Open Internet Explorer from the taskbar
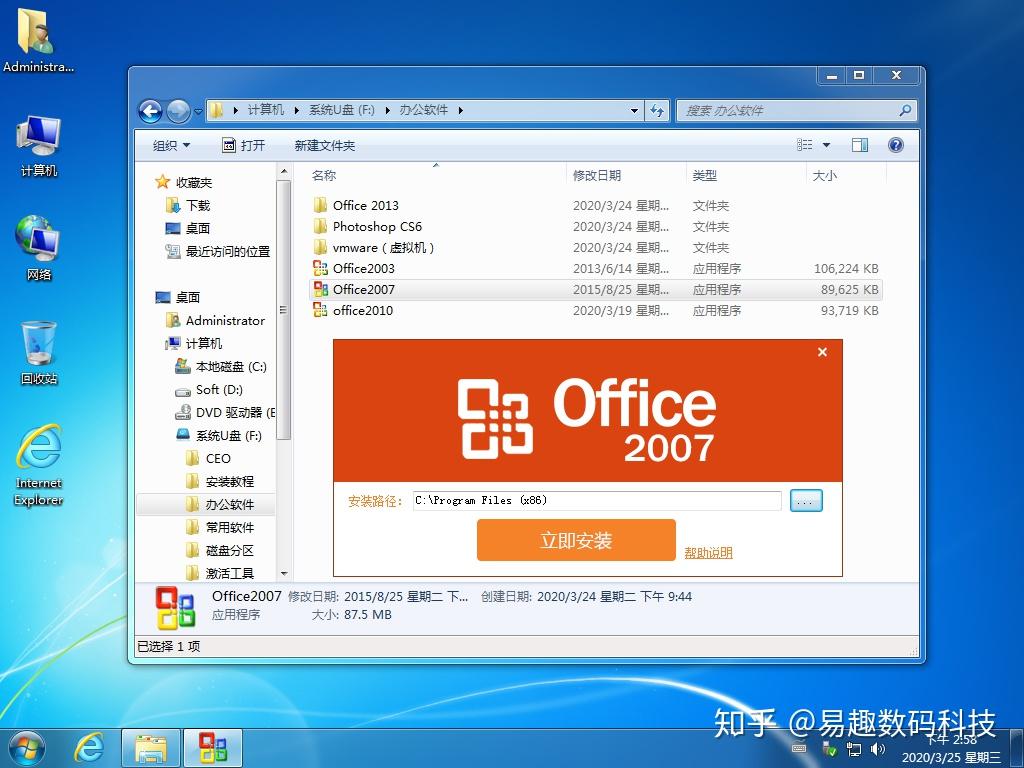1024x768 pixels. click(x=89, y=748)
